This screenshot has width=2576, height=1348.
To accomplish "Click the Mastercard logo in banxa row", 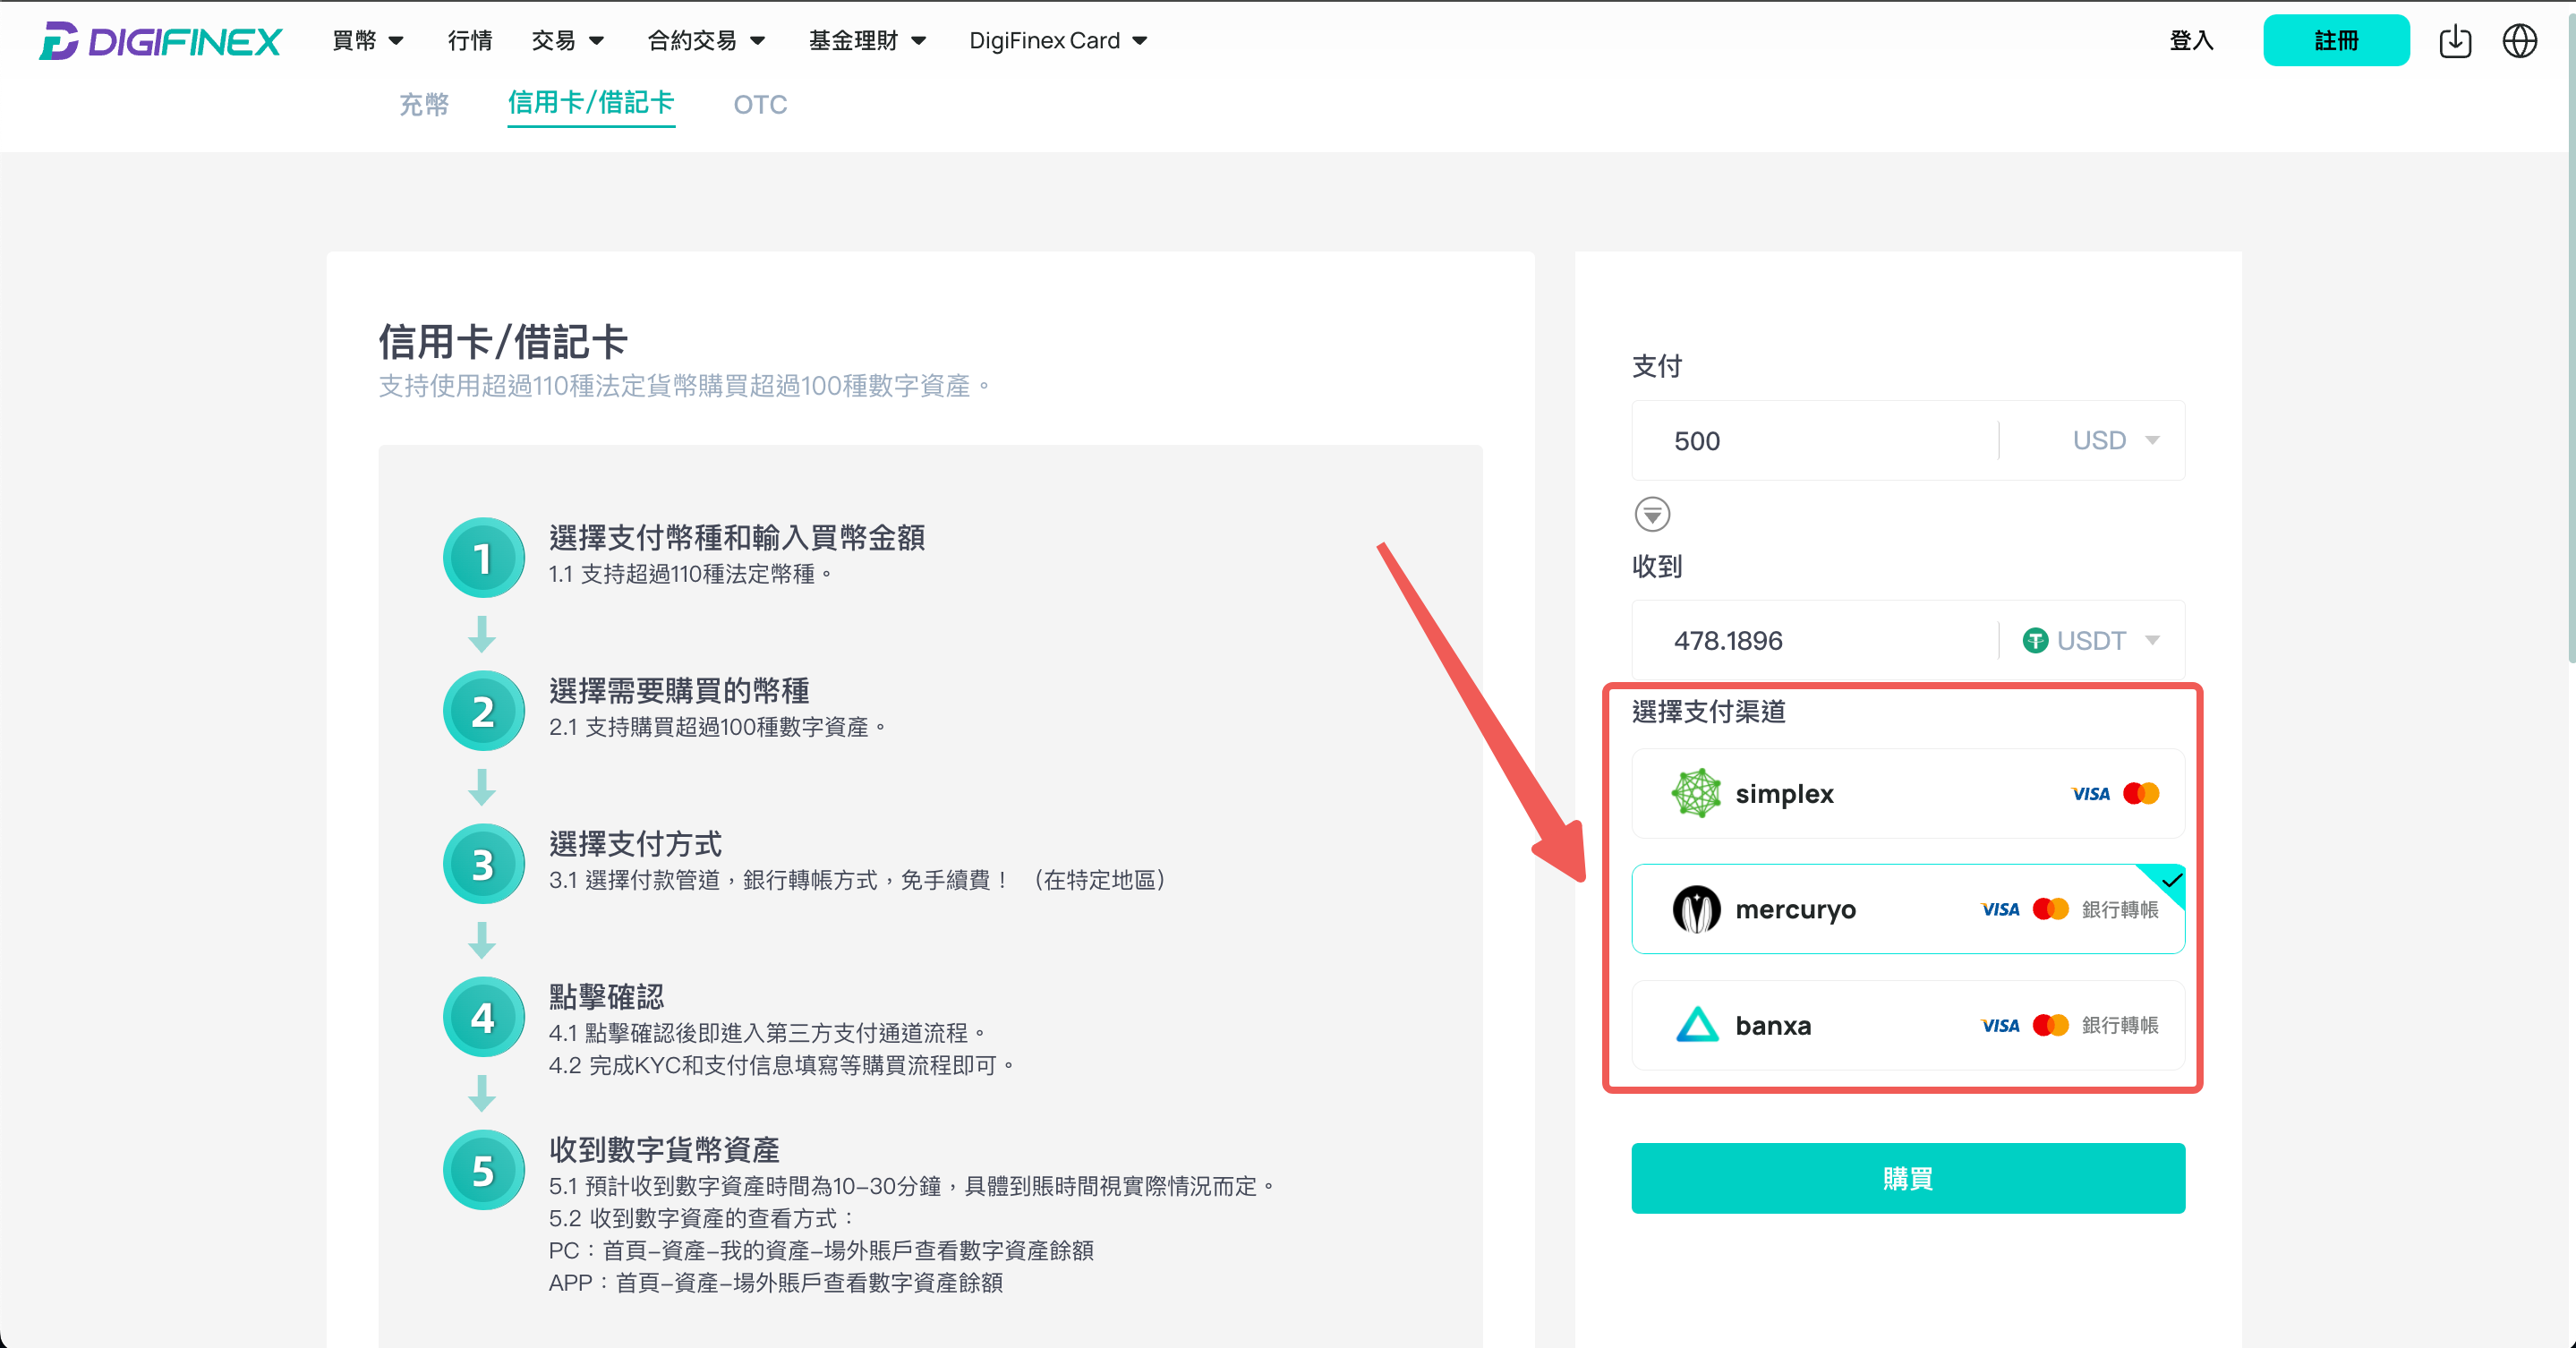I will pos(2051,1025).
